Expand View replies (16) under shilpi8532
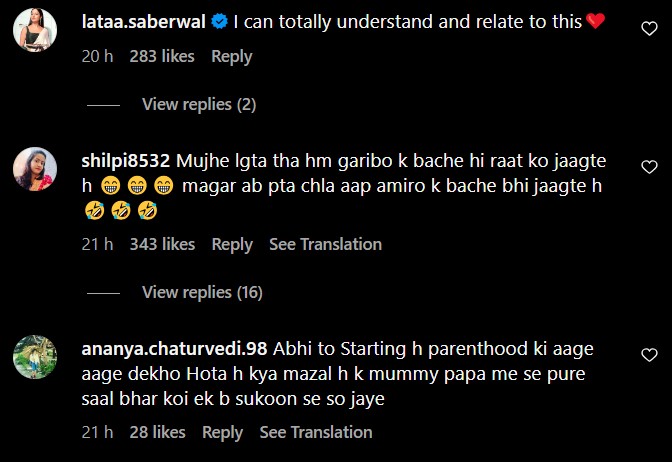 click(202, 292)
